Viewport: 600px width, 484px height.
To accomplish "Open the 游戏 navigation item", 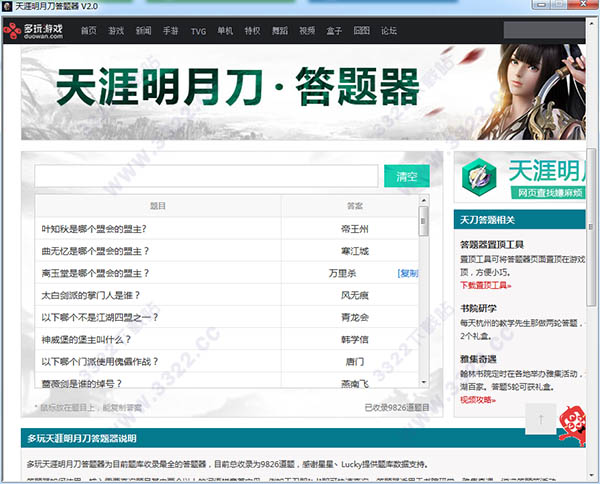I will (x=117, y=31).
